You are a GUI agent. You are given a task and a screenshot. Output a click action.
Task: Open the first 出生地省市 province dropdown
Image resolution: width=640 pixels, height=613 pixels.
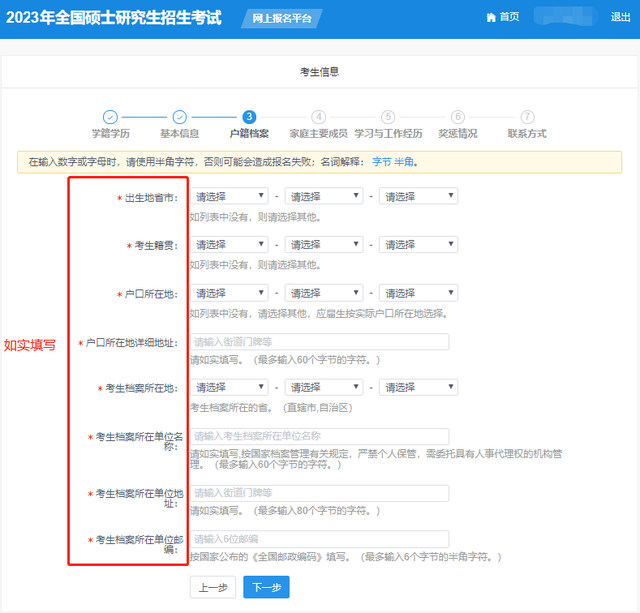pyautogui.click(x=229, y=196)
